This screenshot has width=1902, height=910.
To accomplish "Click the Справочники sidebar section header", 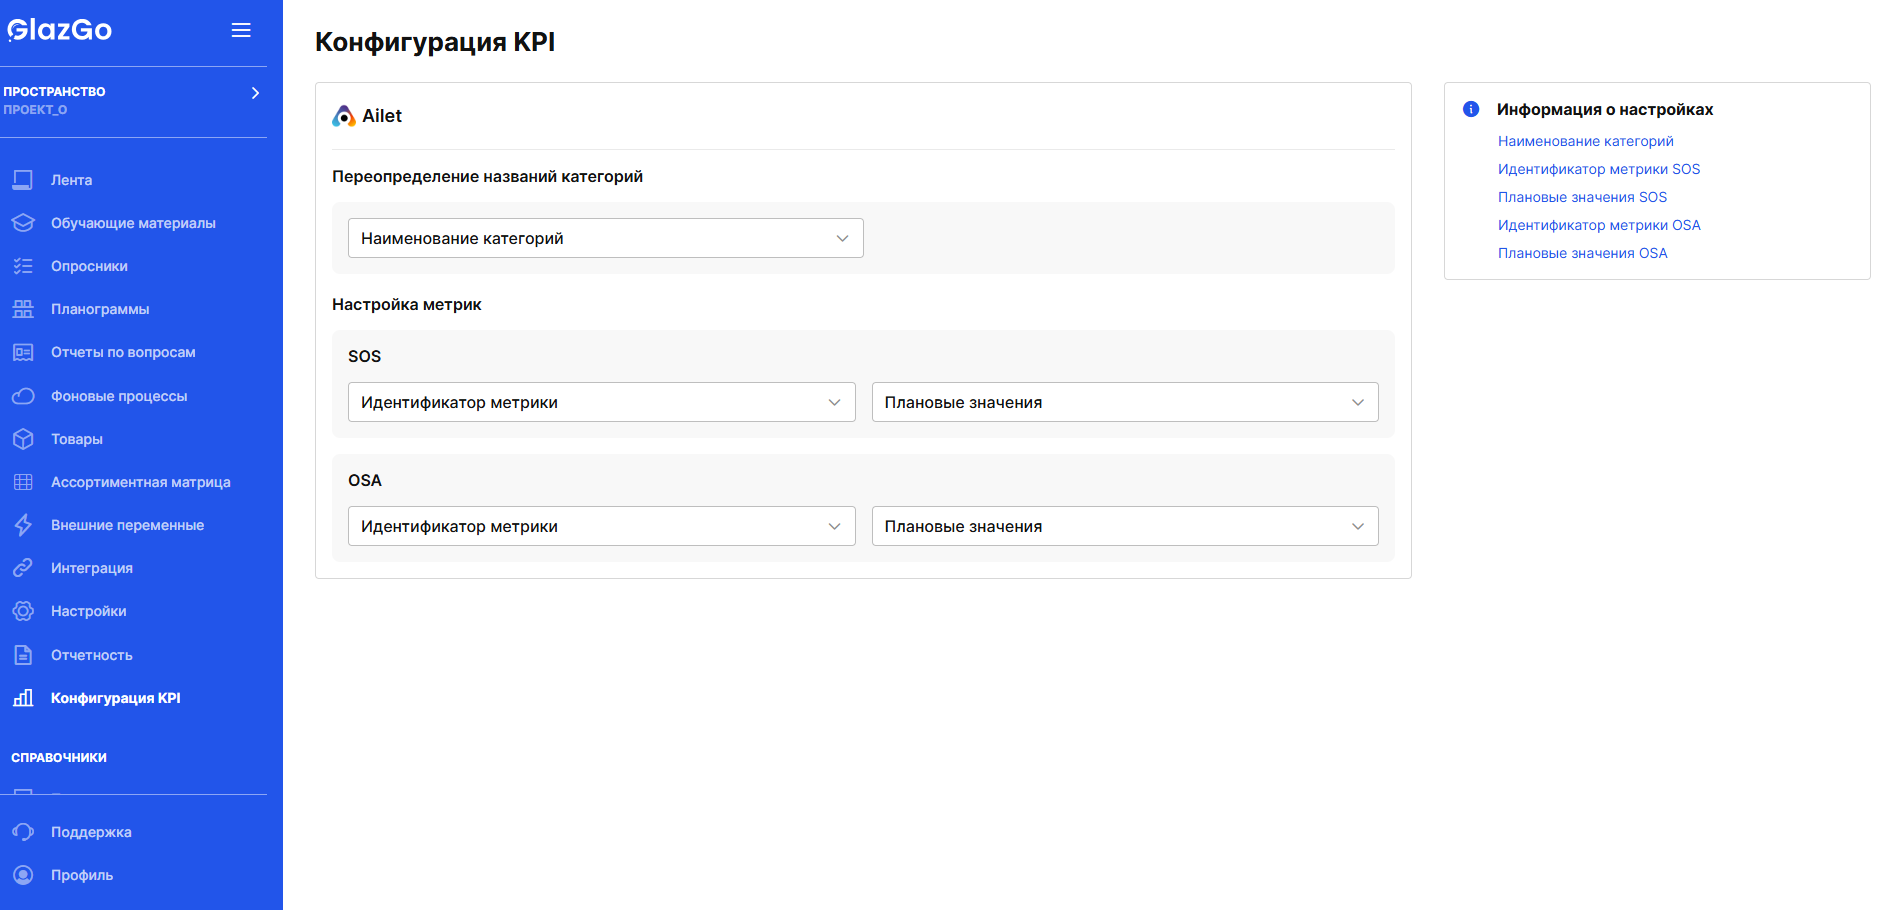I will pyautogui.click(x=59, y=757).
